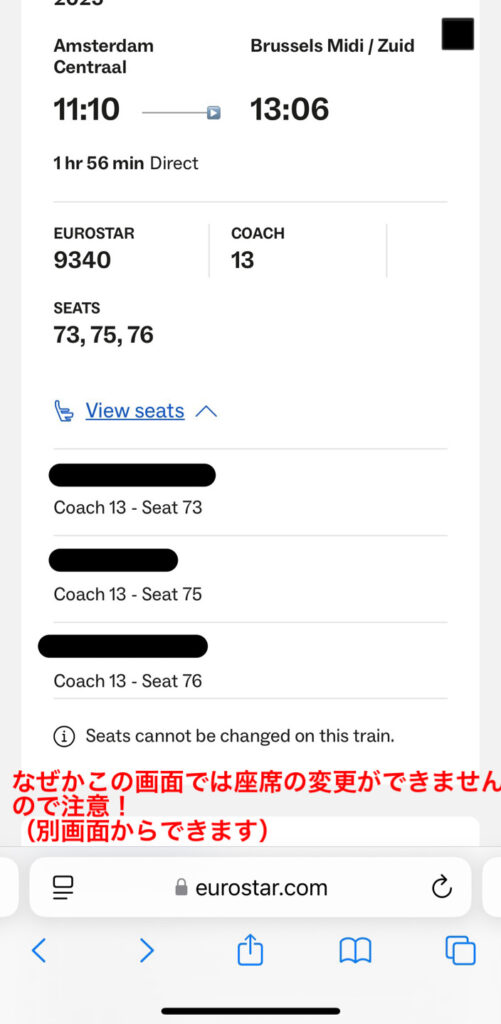501x1024 pixels.
Task: Tap the Safari back arrow
Action: 39,950
